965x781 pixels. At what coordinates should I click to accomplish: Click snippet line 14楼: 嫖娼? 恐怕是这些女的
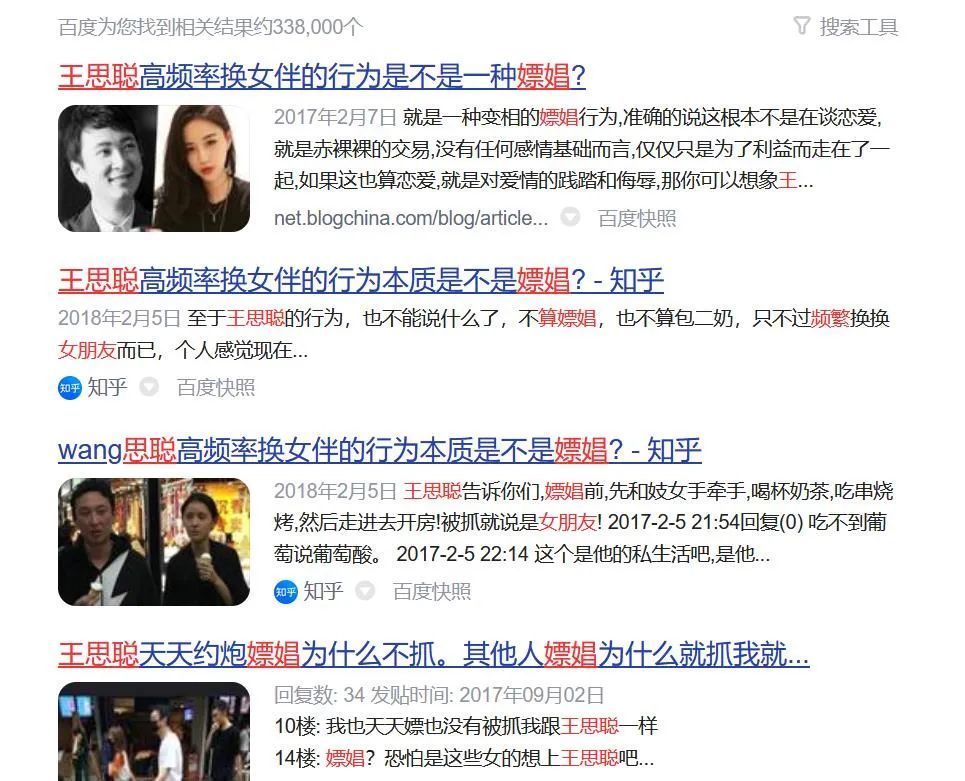(464, 758)
